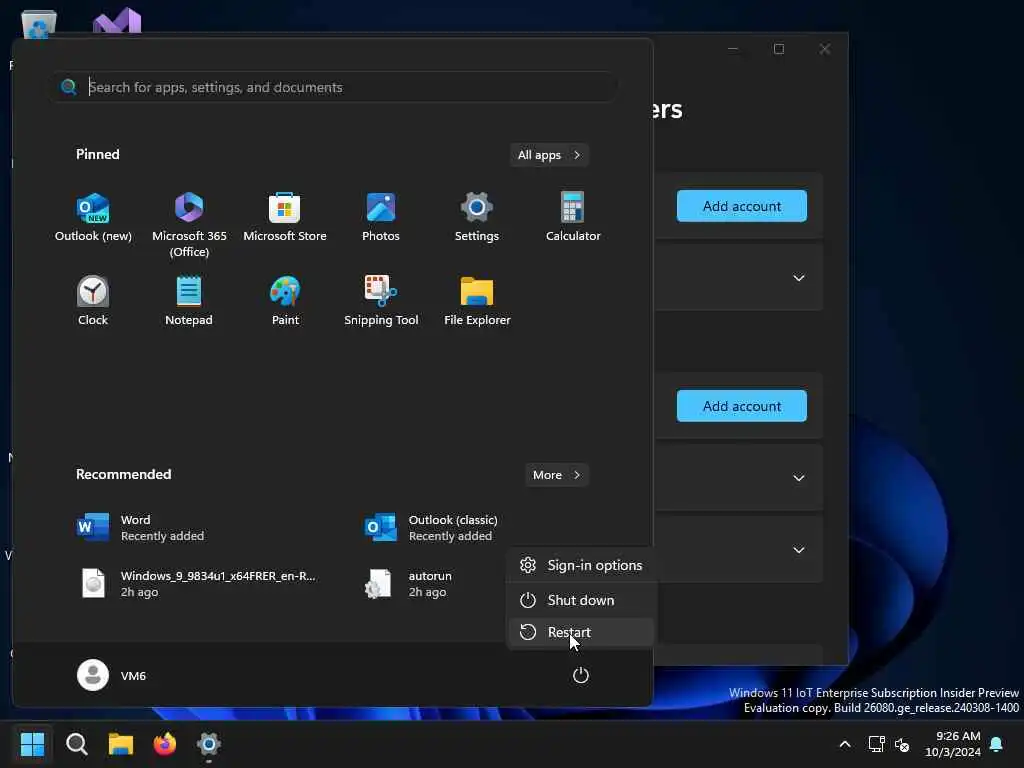
Task: Open network status tray icon
Action: (x=876, y=744)
